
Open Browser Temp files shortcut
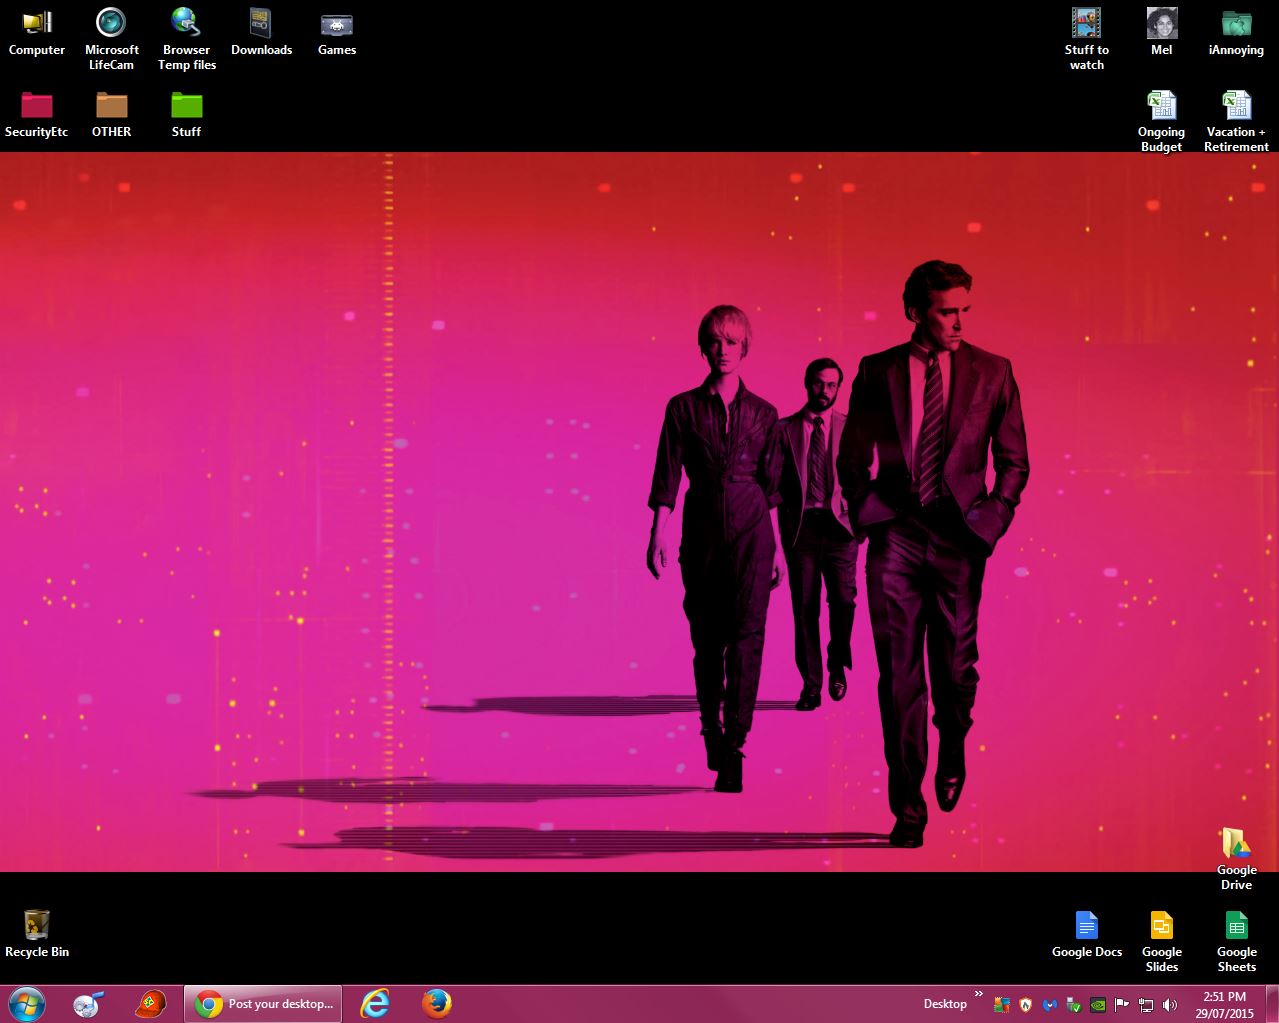coord(186,39)
